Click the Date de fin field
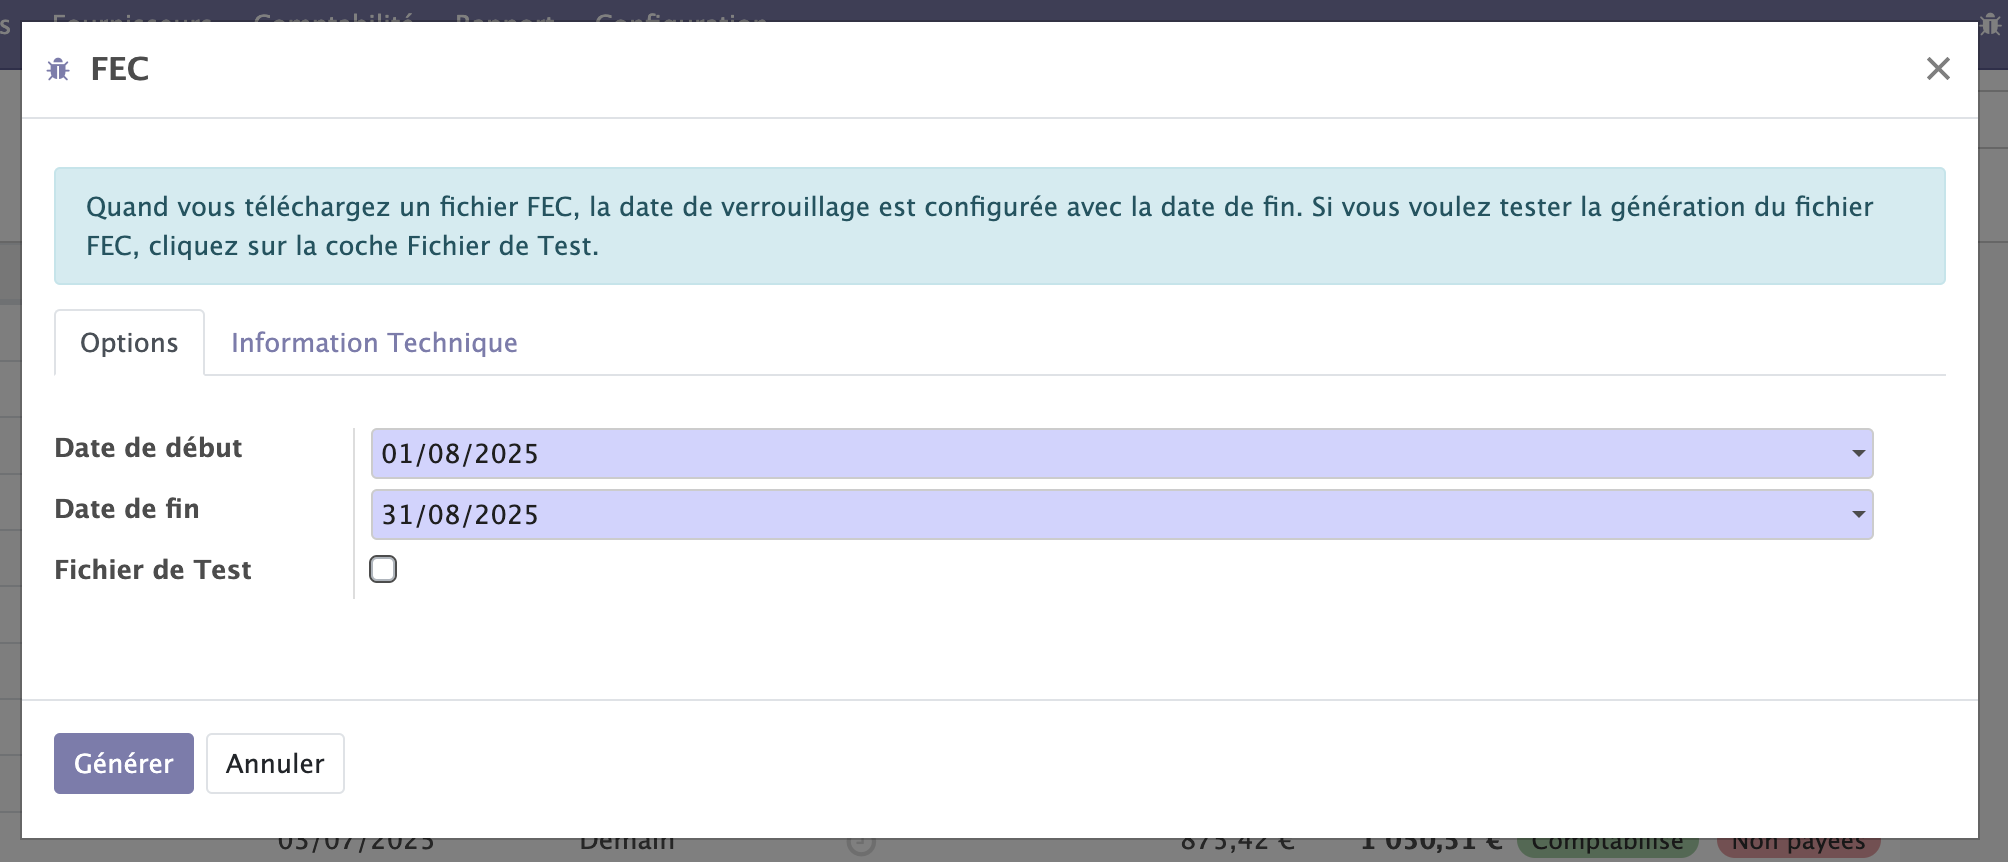The height and width of the screenshot is (862, 2008). (x=1100, y=515)
